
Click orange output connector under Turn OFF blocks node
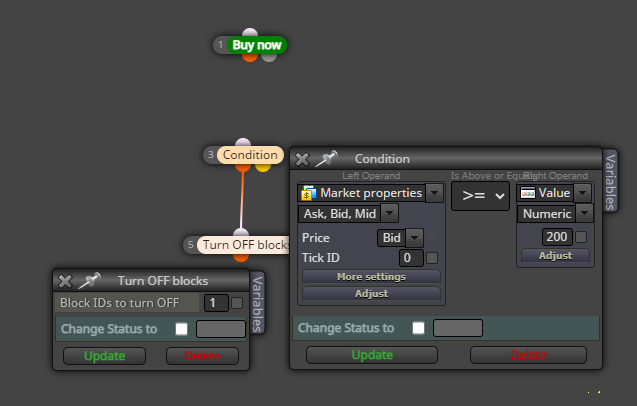coord(241,257)
